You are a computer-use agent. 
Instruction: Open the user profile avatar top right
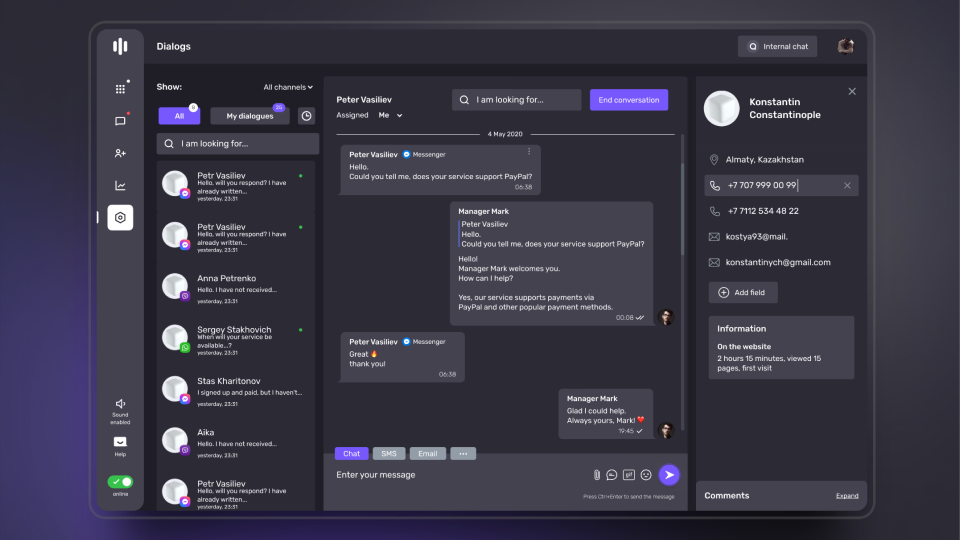tap(846, 46)
